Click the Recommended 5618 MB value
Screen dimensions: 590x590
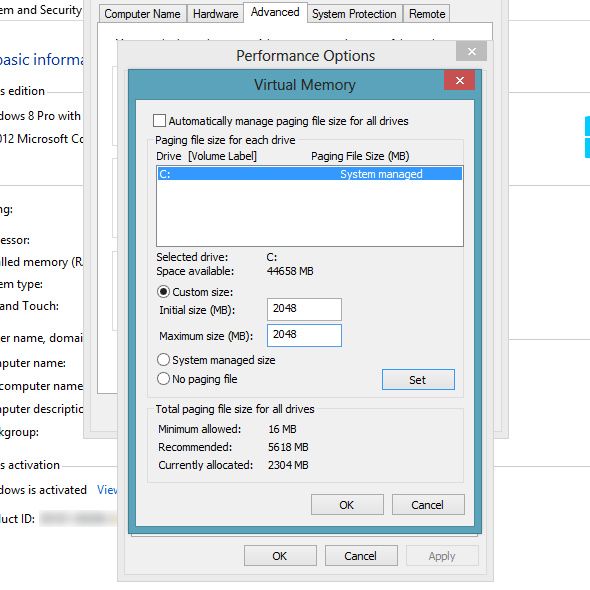(288, 447)
